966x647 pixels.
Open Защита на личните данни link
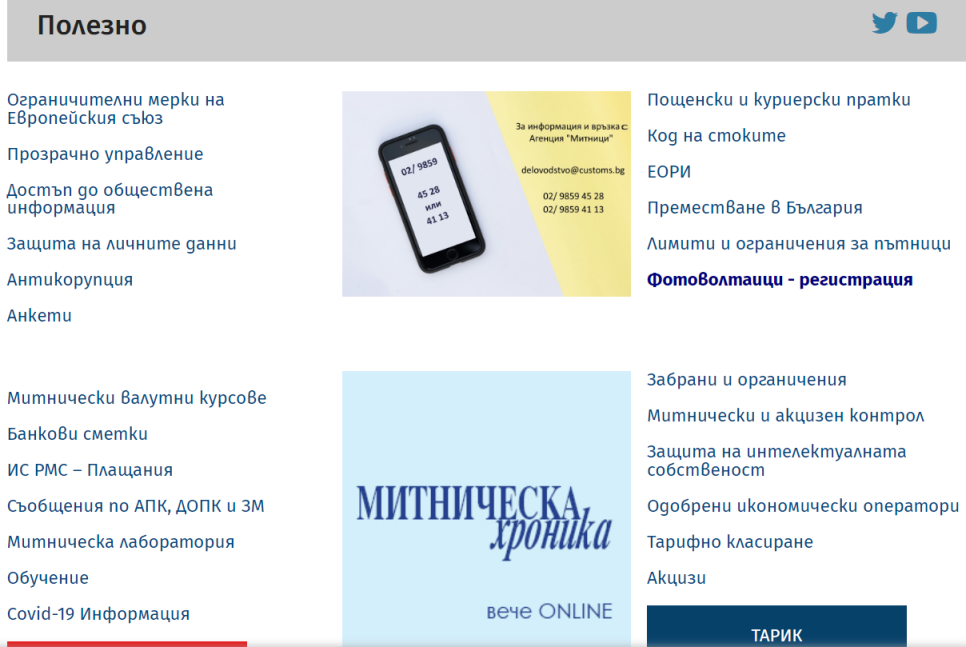[x=122, y=244]
